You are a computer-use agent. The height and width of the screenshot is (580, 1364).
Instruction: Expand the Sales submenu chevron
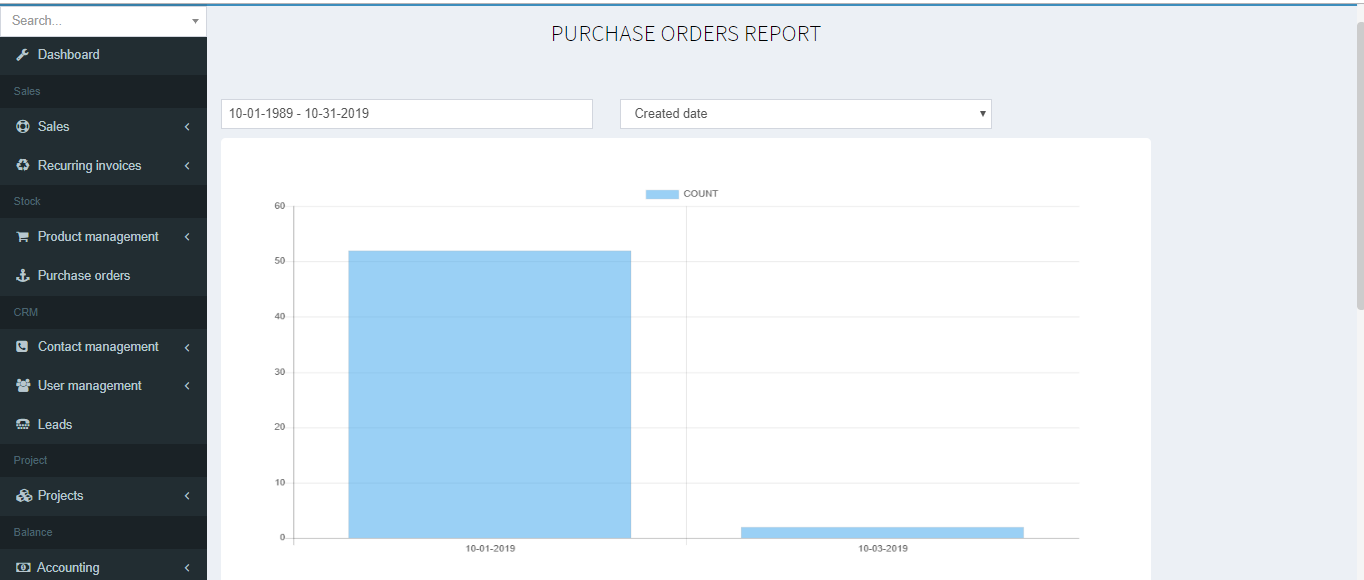187,127
